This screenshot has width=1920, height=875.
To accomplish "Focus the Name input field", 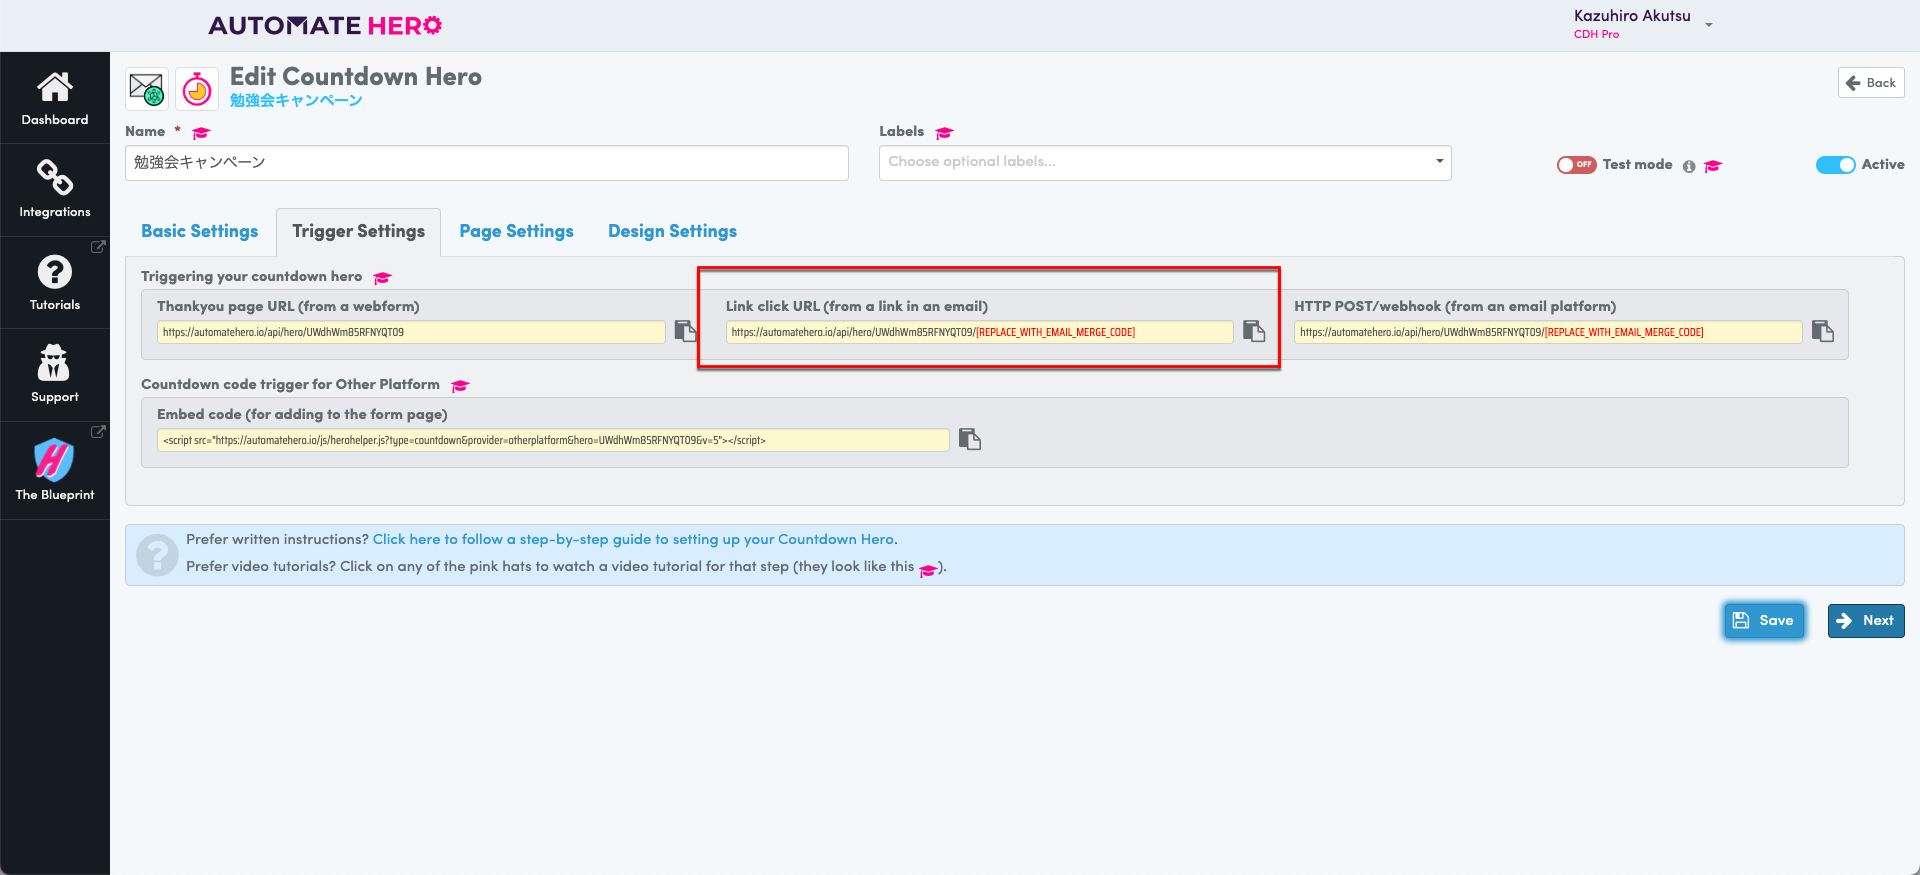I will point(487,163).
